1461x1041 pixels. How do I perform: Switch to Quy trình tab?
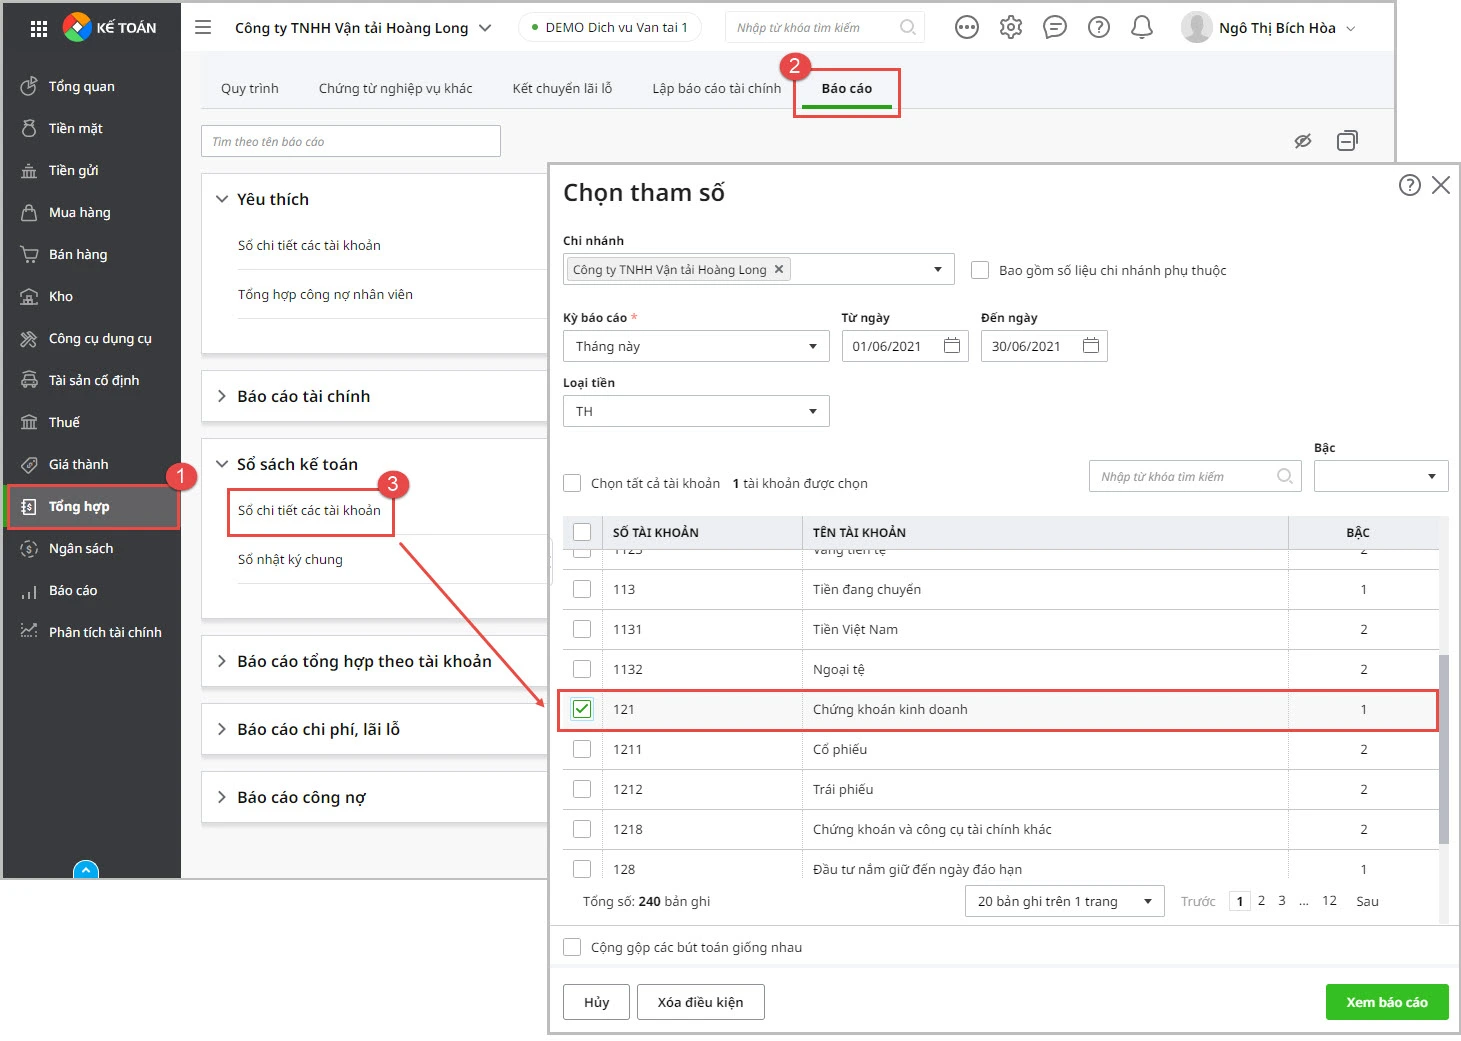pyautogui.click(x=250, y=88)
